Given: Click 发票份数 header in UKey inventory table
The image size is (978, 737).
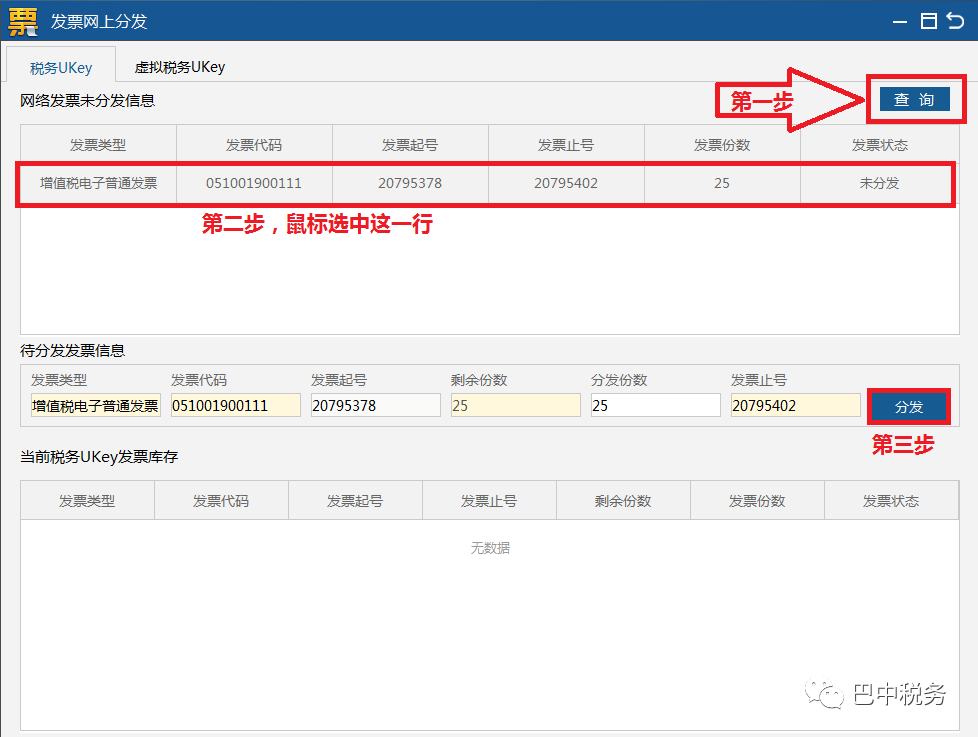Looking at the screenshot, I should [x=757, y=501].
